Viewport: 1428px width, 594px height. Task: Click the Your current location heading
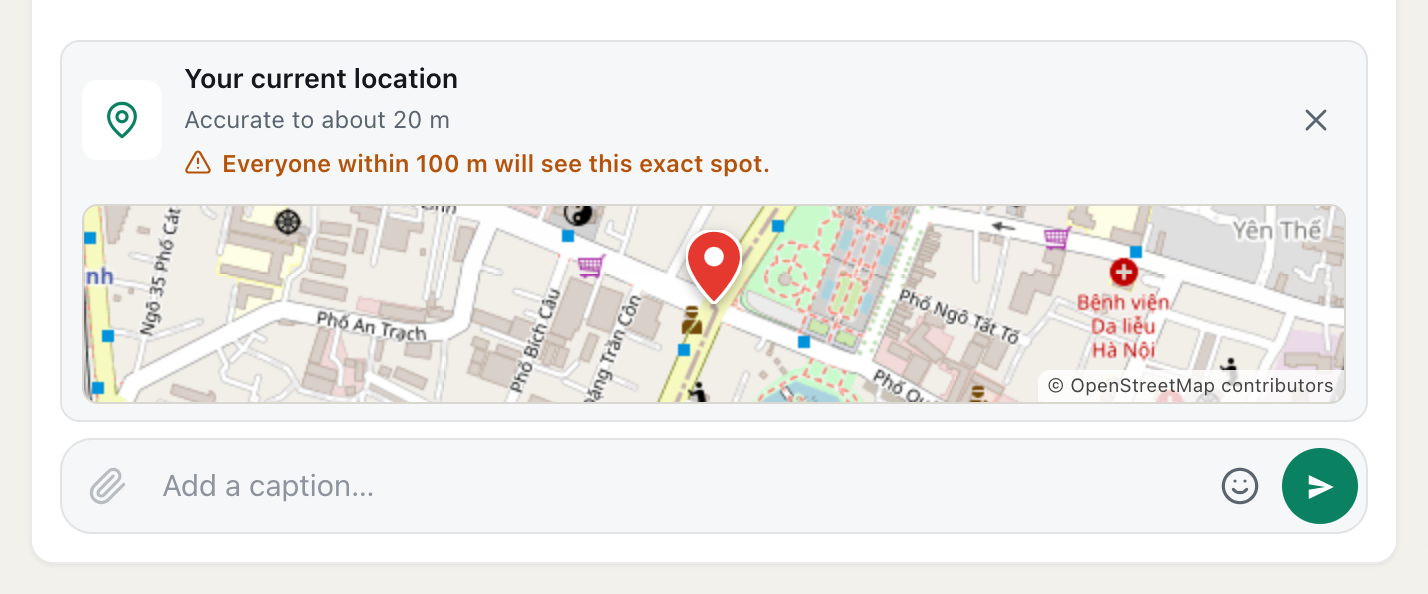pos(321,79)
